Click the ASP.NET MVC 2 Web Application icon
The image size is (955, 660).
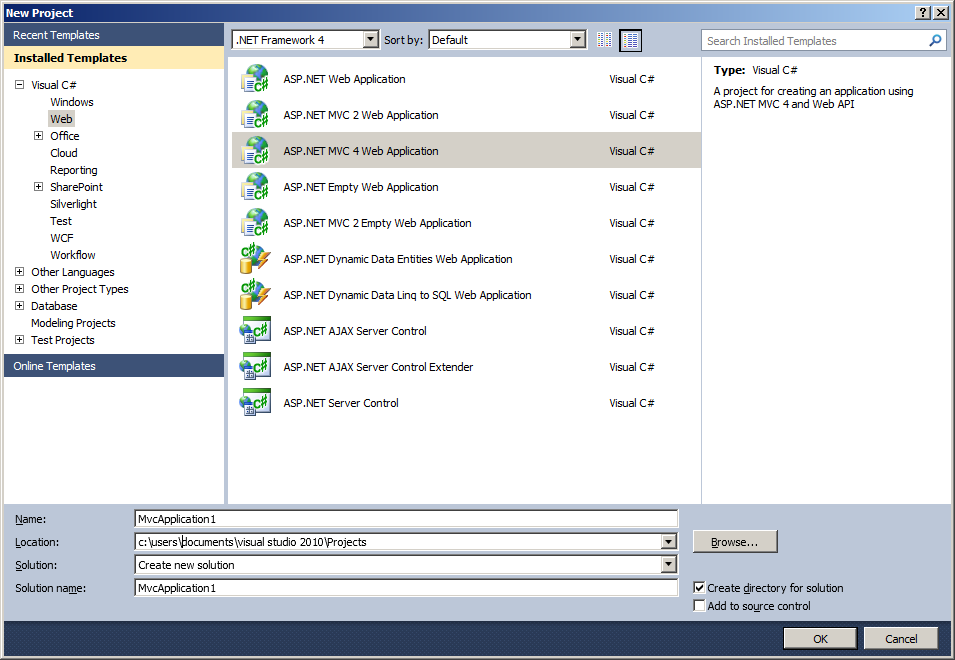click(255, 115)
